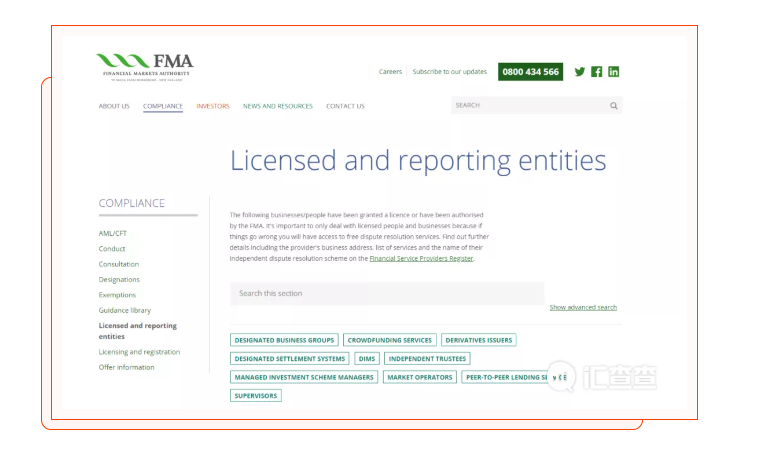Open the Careers link
Viewport: 764px width, 452px height.
click(390, 72)
